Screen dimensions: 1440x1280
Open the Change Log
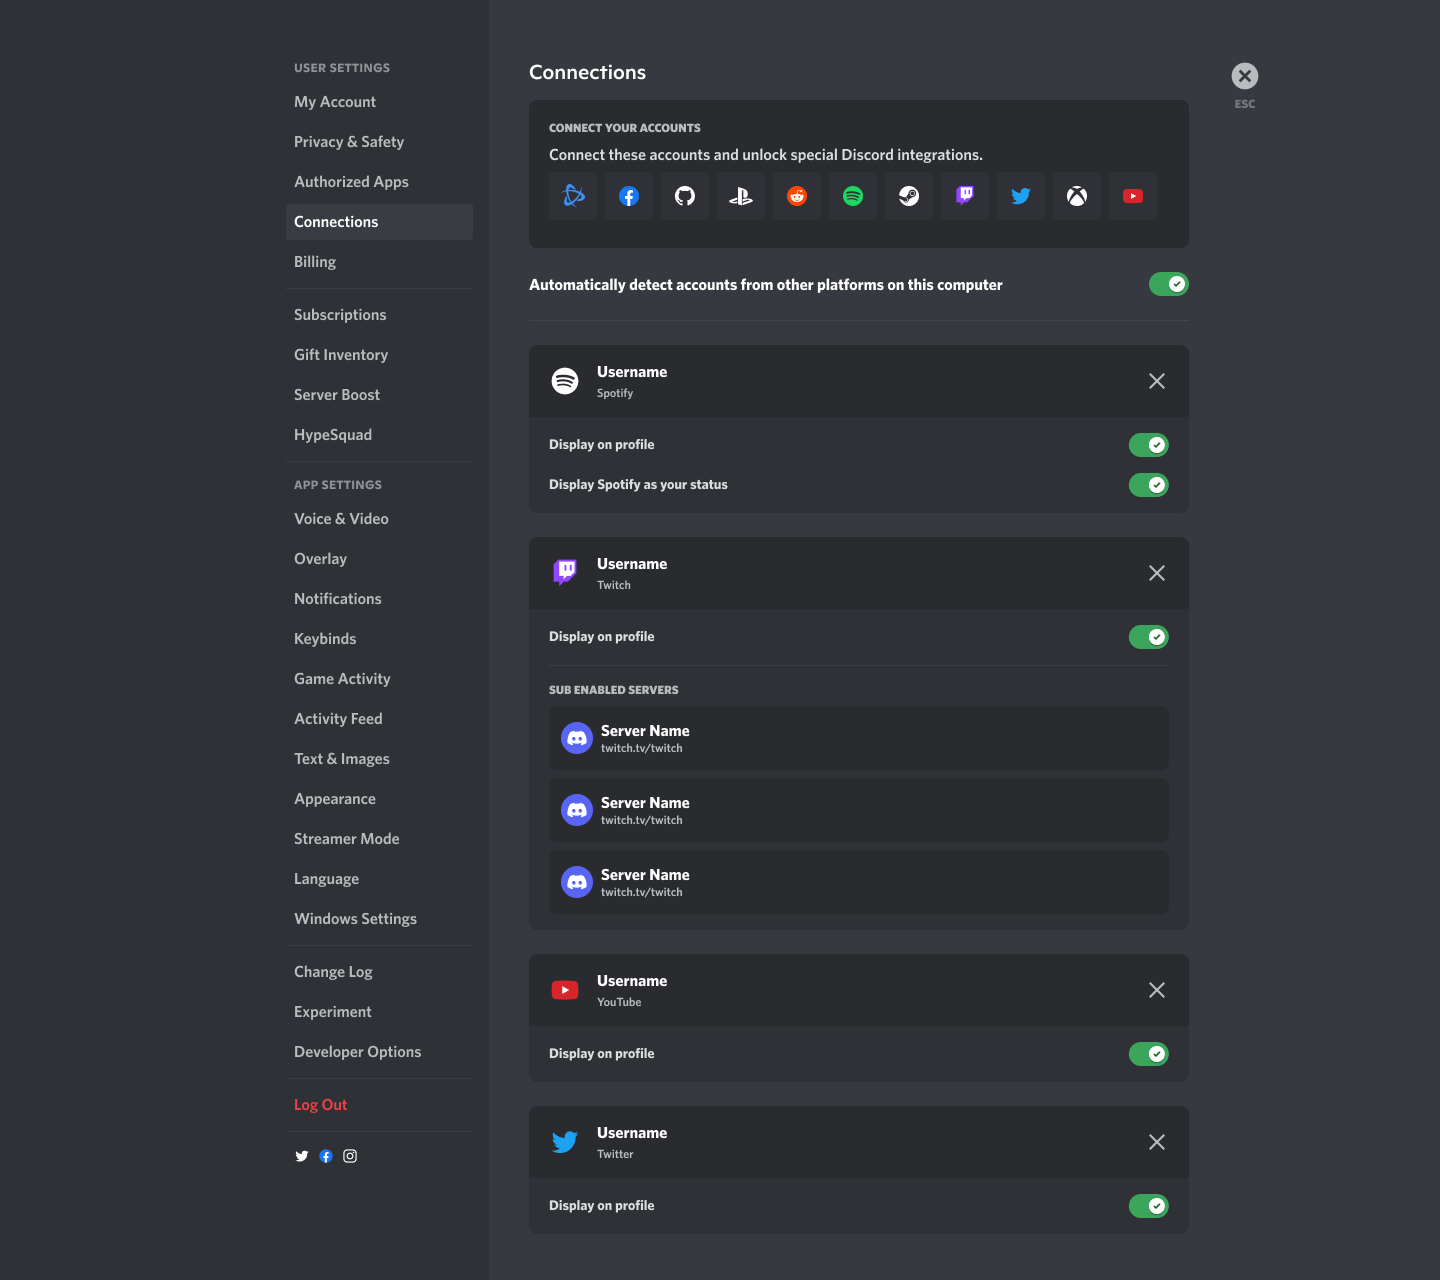pos(333,971)
